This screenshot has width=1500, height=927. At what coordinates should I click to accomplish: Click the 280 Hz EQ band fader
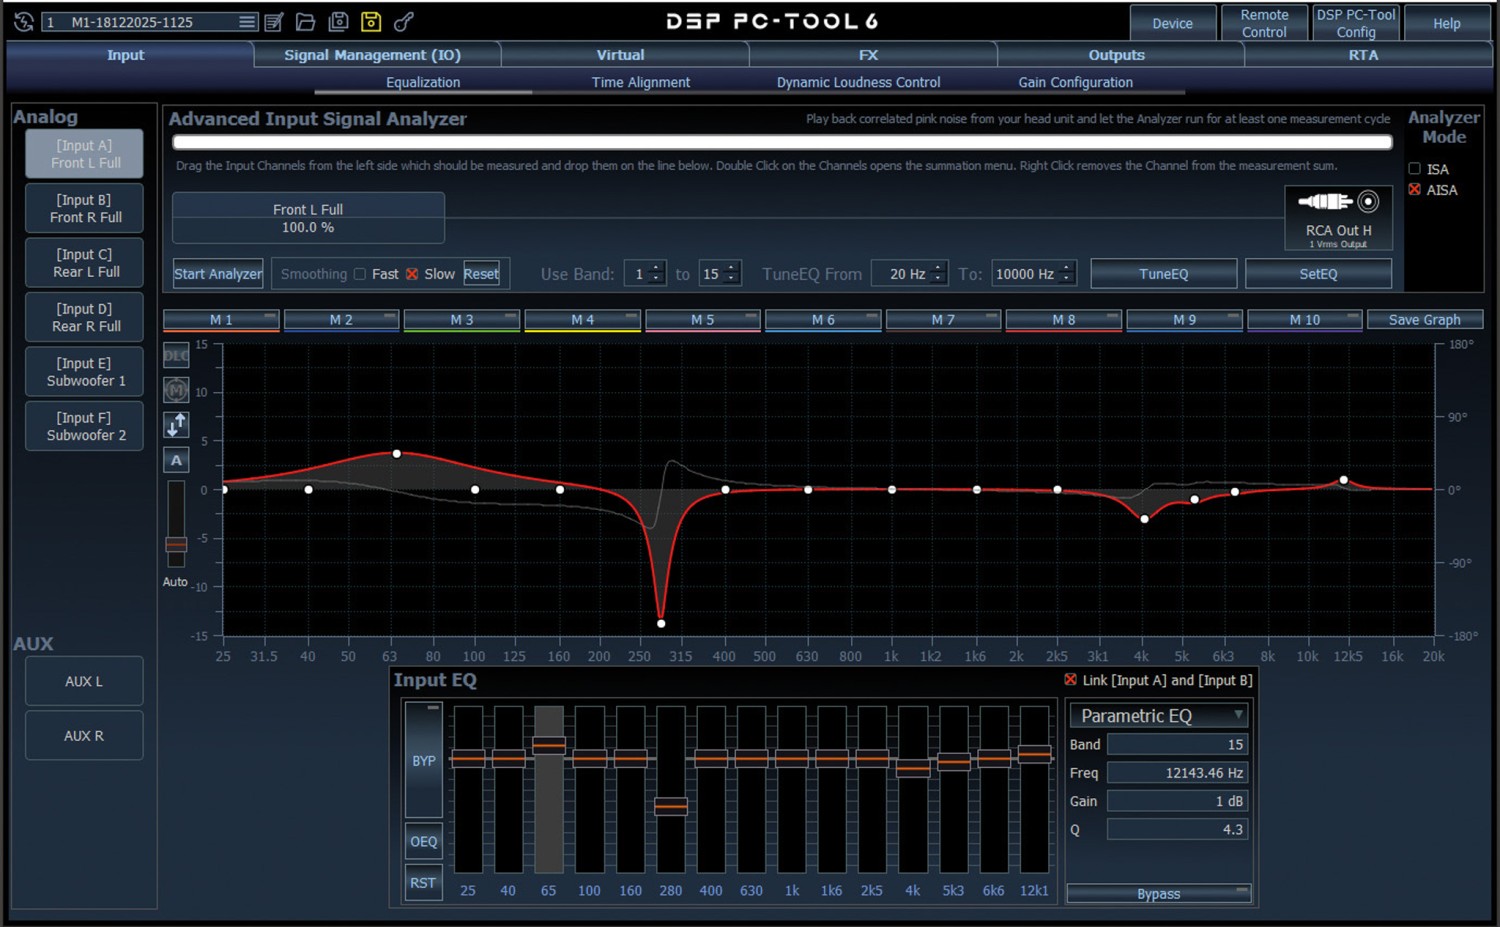tap(670, 806)
